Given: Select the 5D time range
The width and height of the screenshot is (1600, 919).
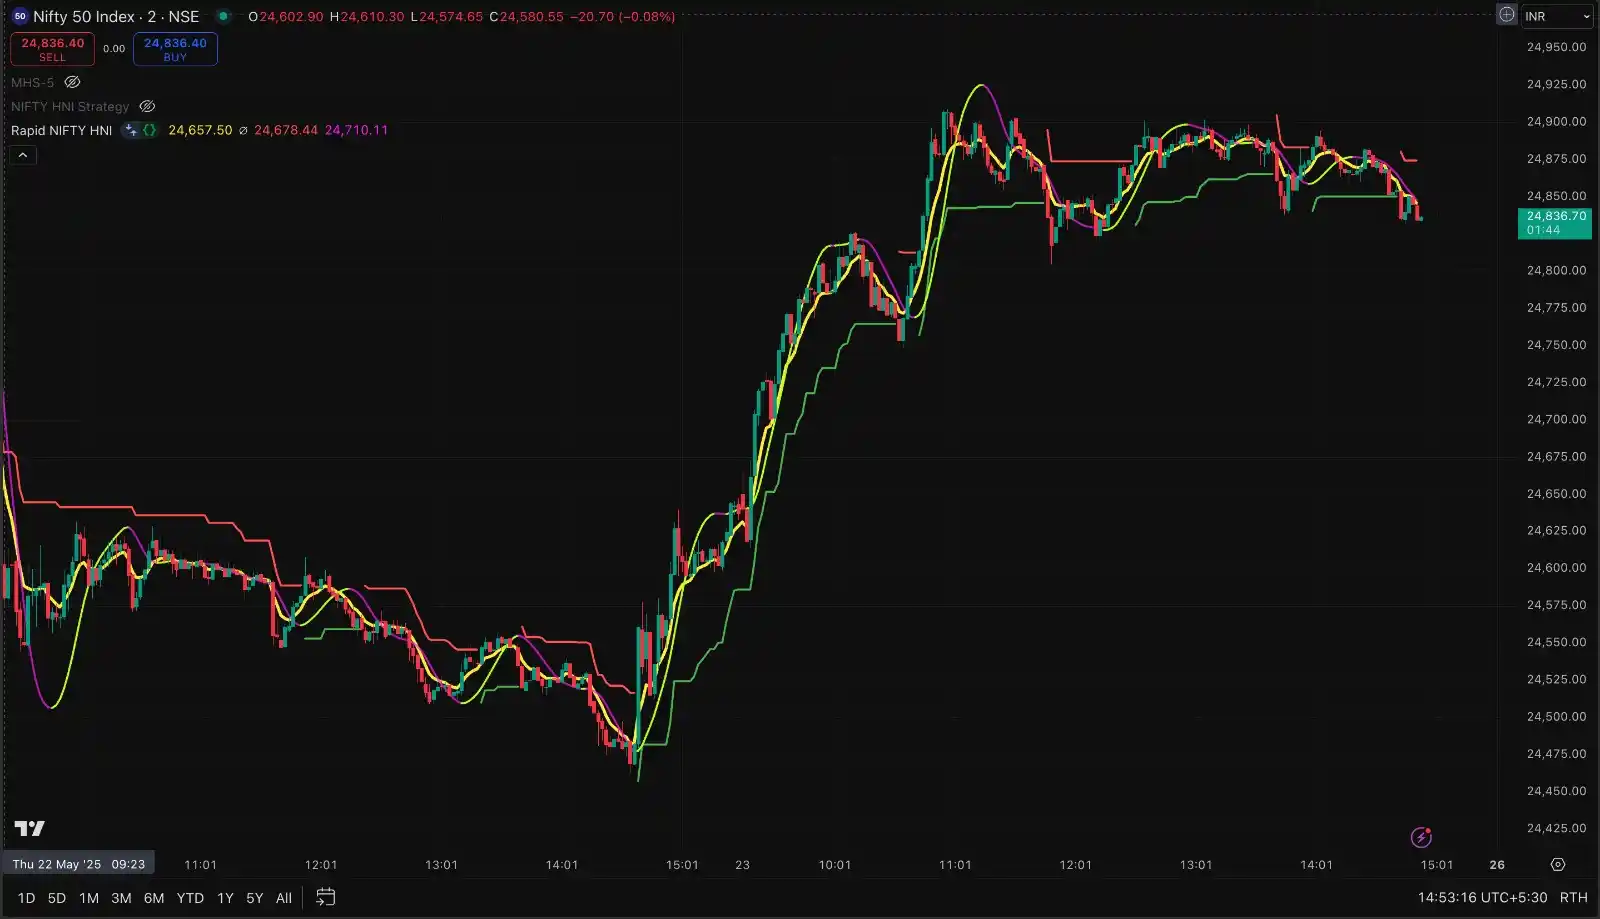Looking at the screenshot, I should point(57,898).
